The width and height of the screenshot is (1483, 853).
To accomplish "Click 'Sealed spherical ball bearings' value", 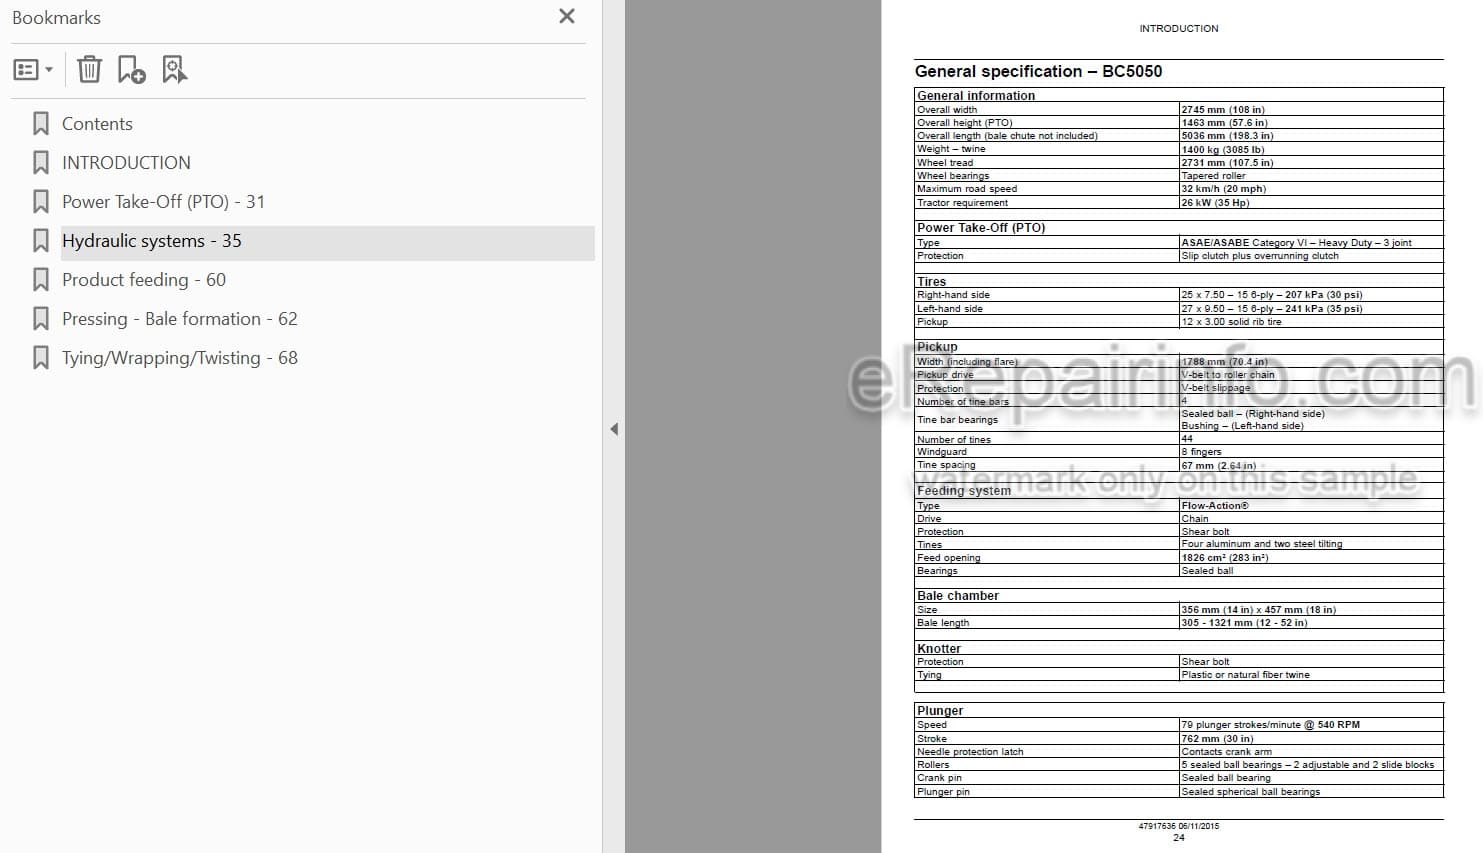I will pyautogui.click(x=1250, y=792).
